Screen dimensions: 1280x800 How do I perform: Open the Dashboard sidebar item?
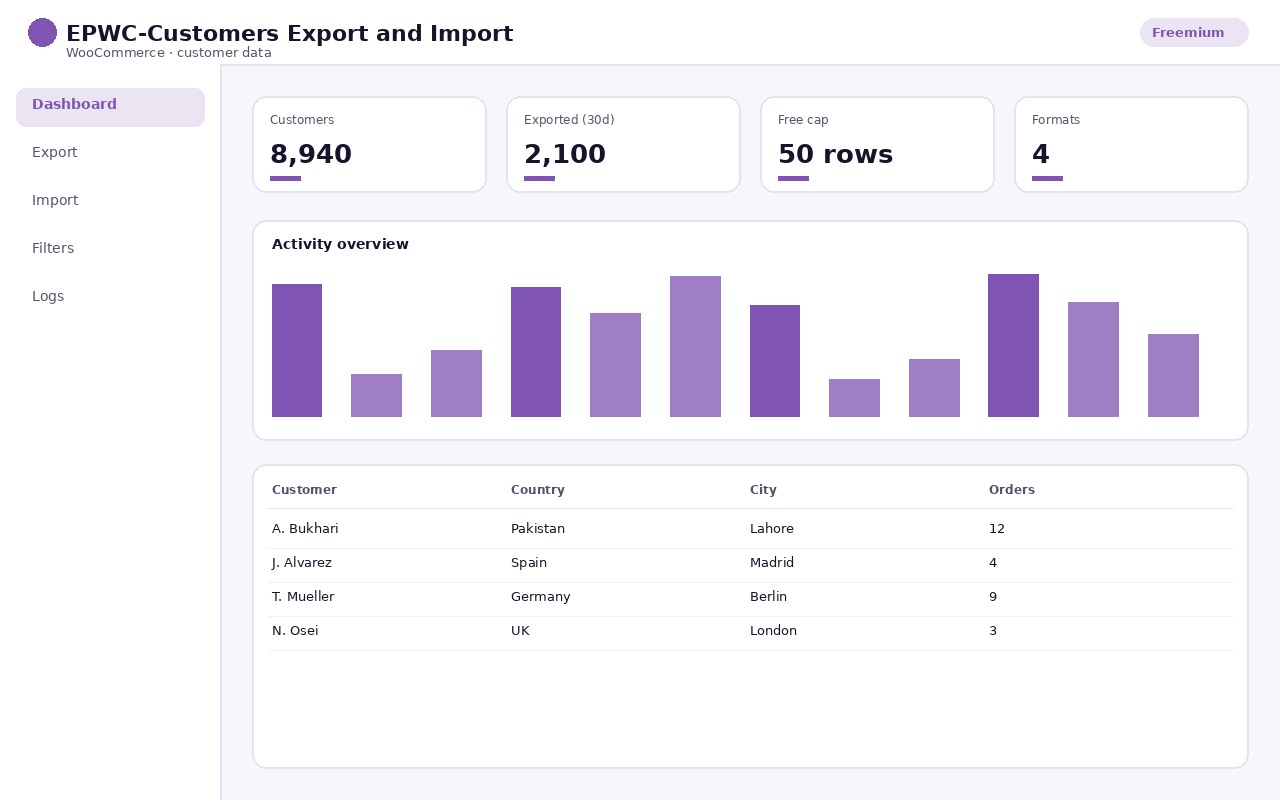point(110,107)
